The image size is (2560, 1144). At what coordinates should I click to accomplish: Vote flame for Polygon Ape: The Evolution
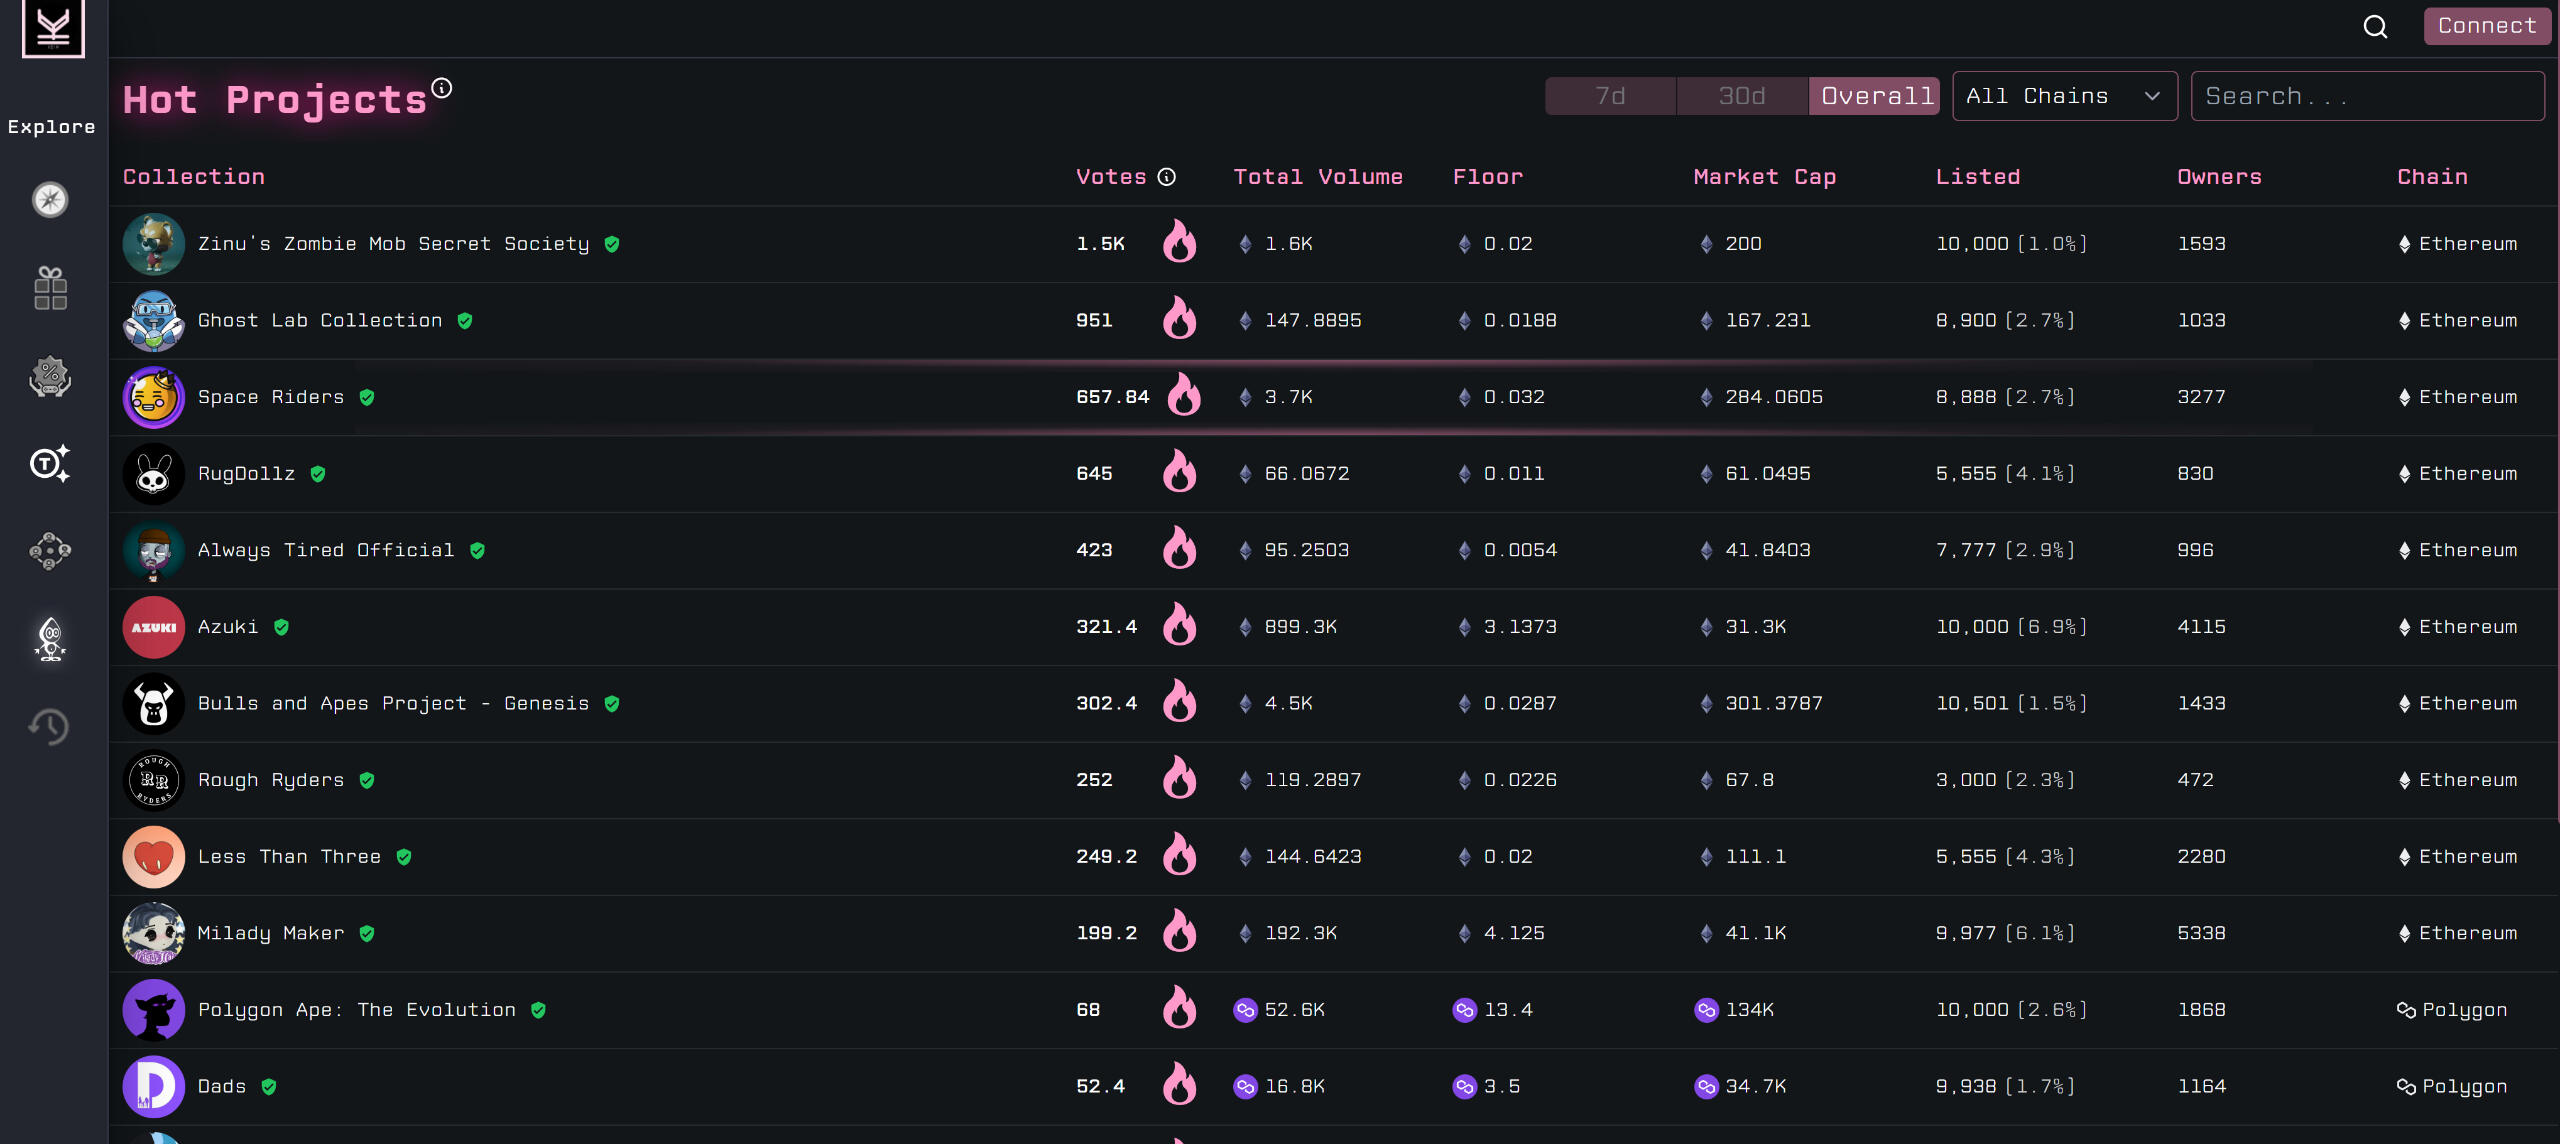click(x=1180, y=1008)
